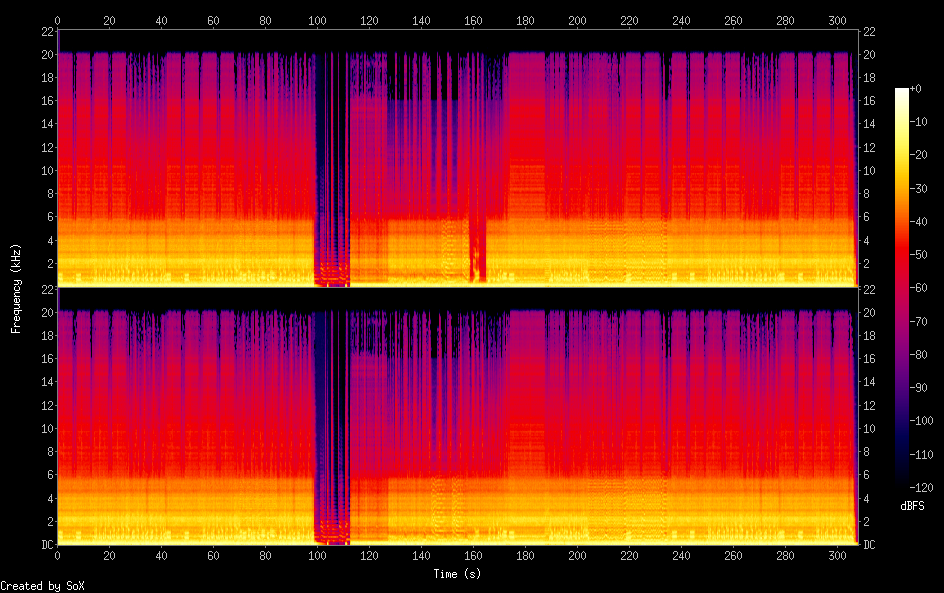Click "240" on the bottom time axis
The image size is (944, 593).
[x=681, y=556]
